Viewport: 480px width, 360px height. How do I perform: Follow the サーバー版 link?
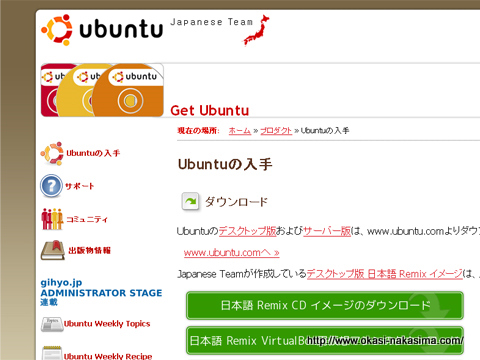pos(327,231)
